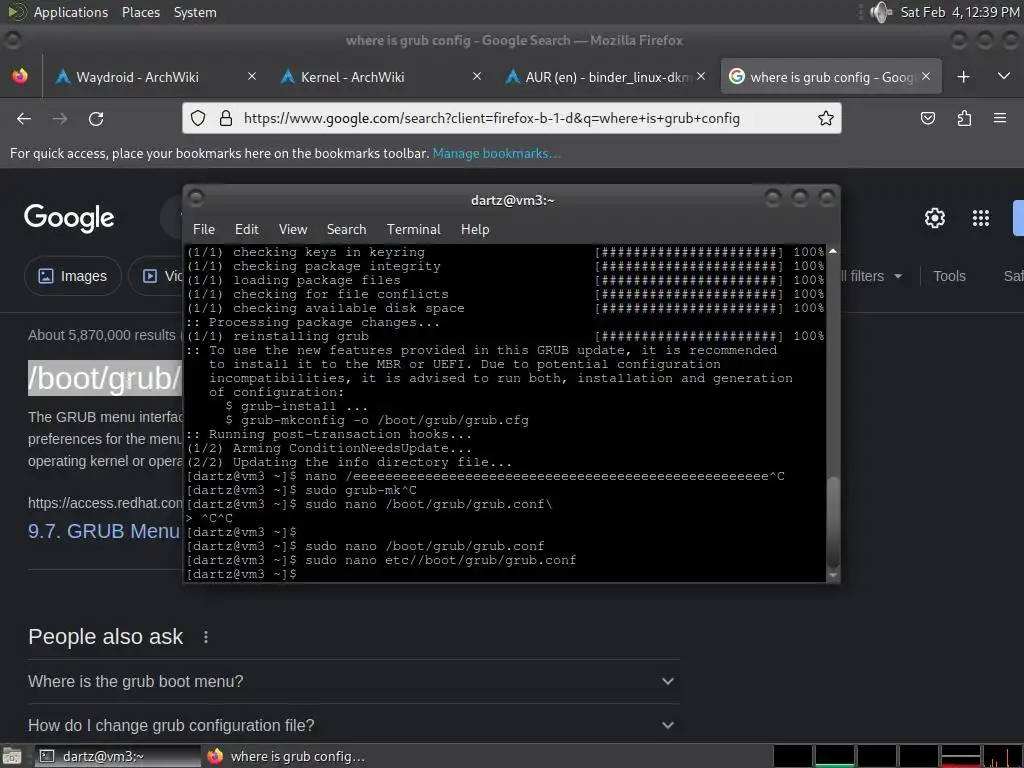1024x768 pixels.
Task: Filter results by Images
Action: point(72,276)
